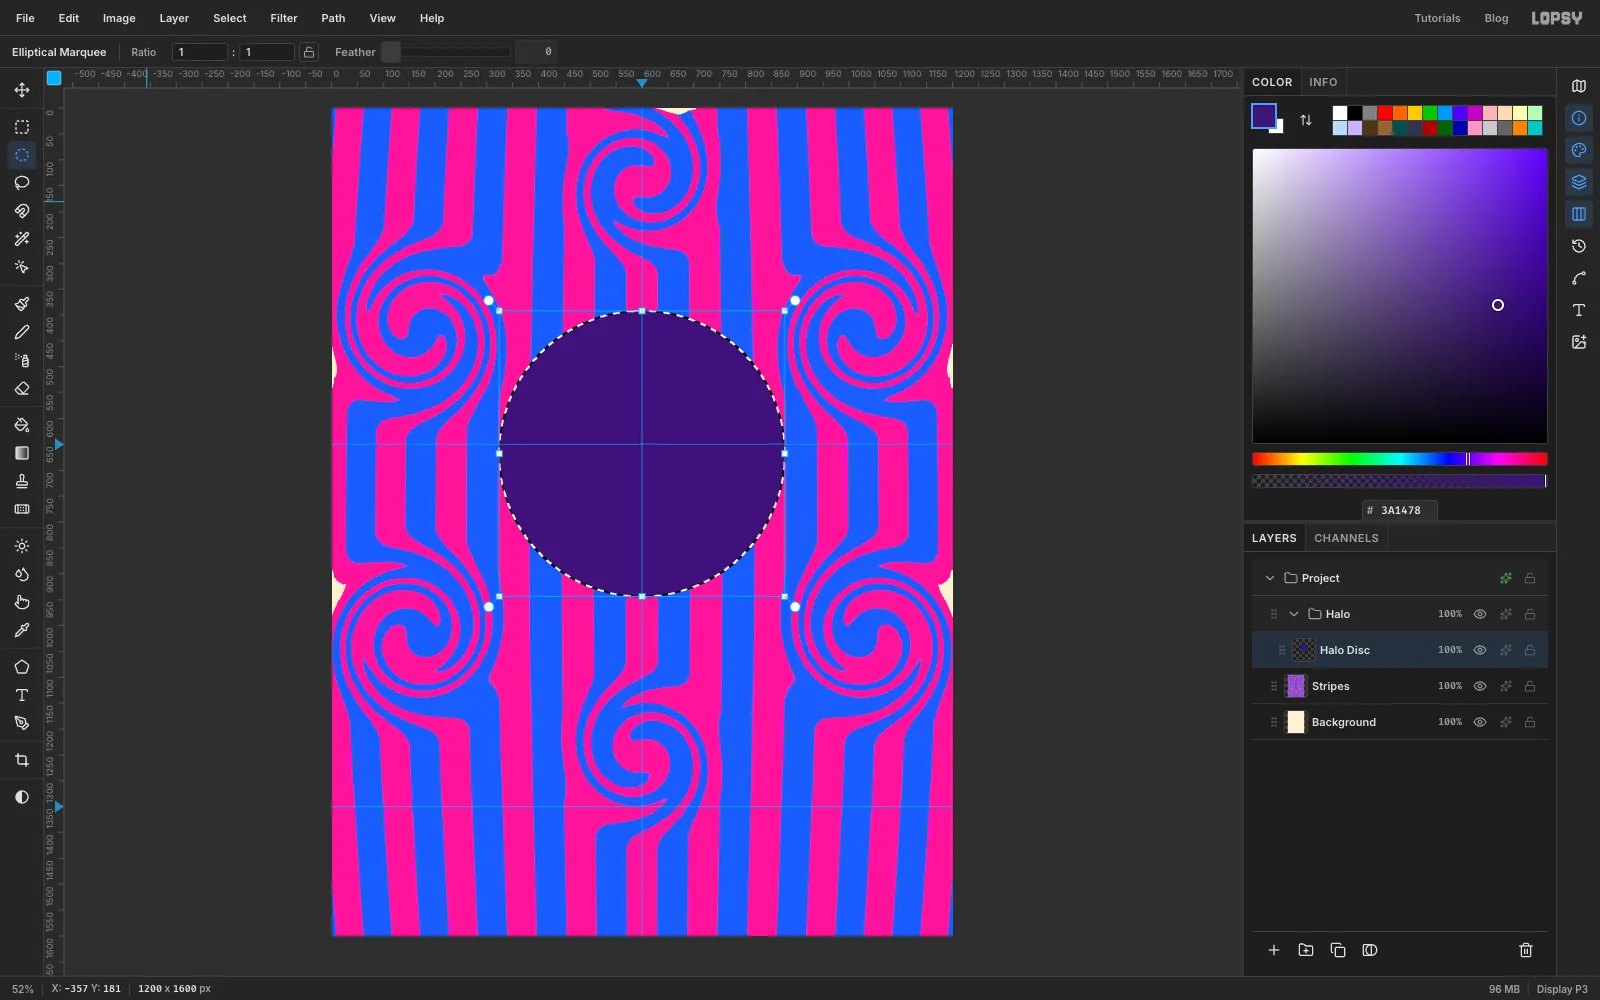Delete layer with trash icon
Image resolution: width=1600 pixels, height=1000 pixels.
click(x=1526, y=950)
